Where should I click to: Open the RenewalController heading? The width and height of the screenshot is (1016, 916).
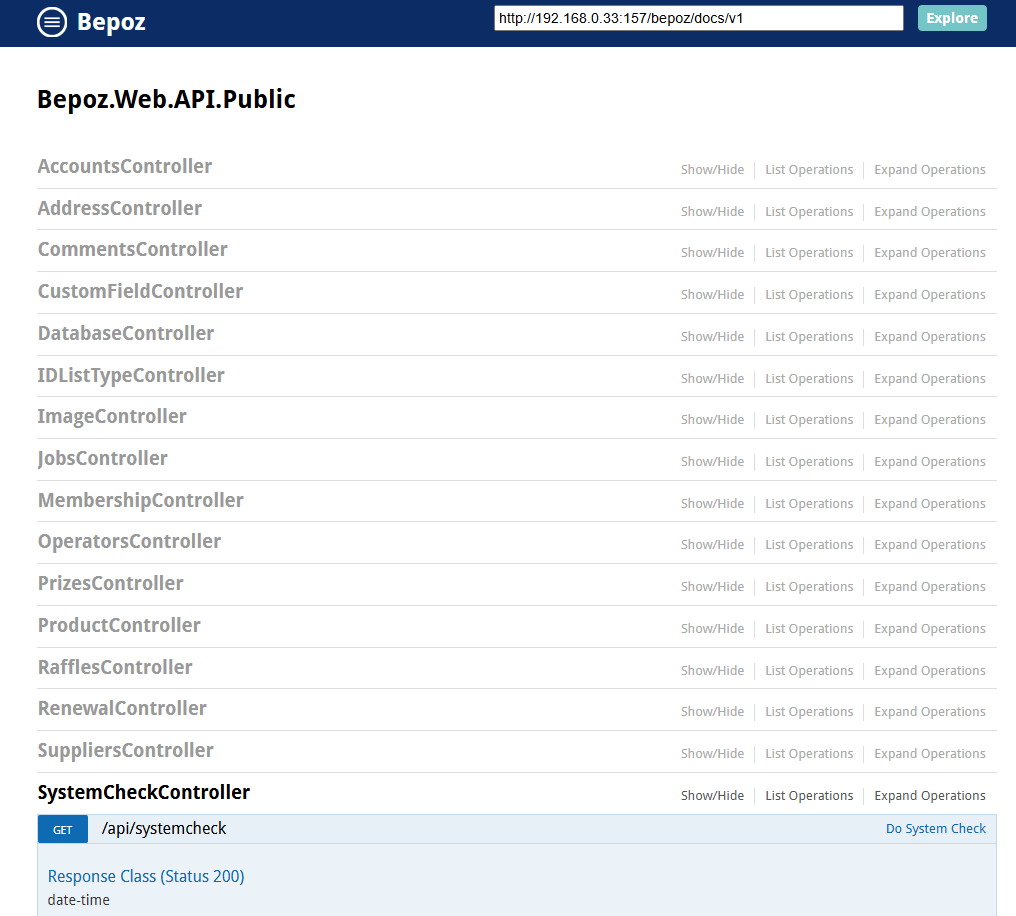click(x=122, y=708)
